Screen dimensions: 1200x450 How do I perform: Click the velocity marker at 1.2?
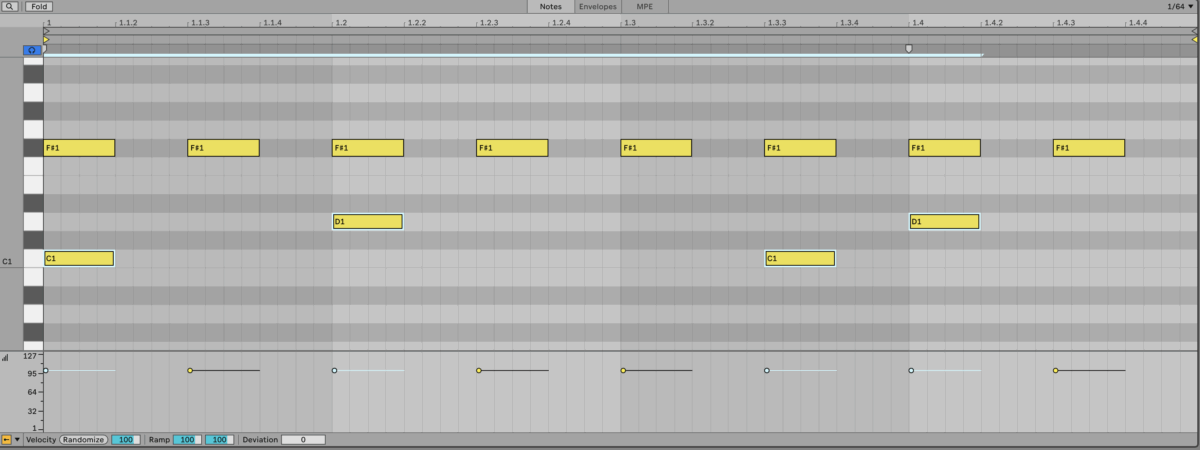[334, 371]
